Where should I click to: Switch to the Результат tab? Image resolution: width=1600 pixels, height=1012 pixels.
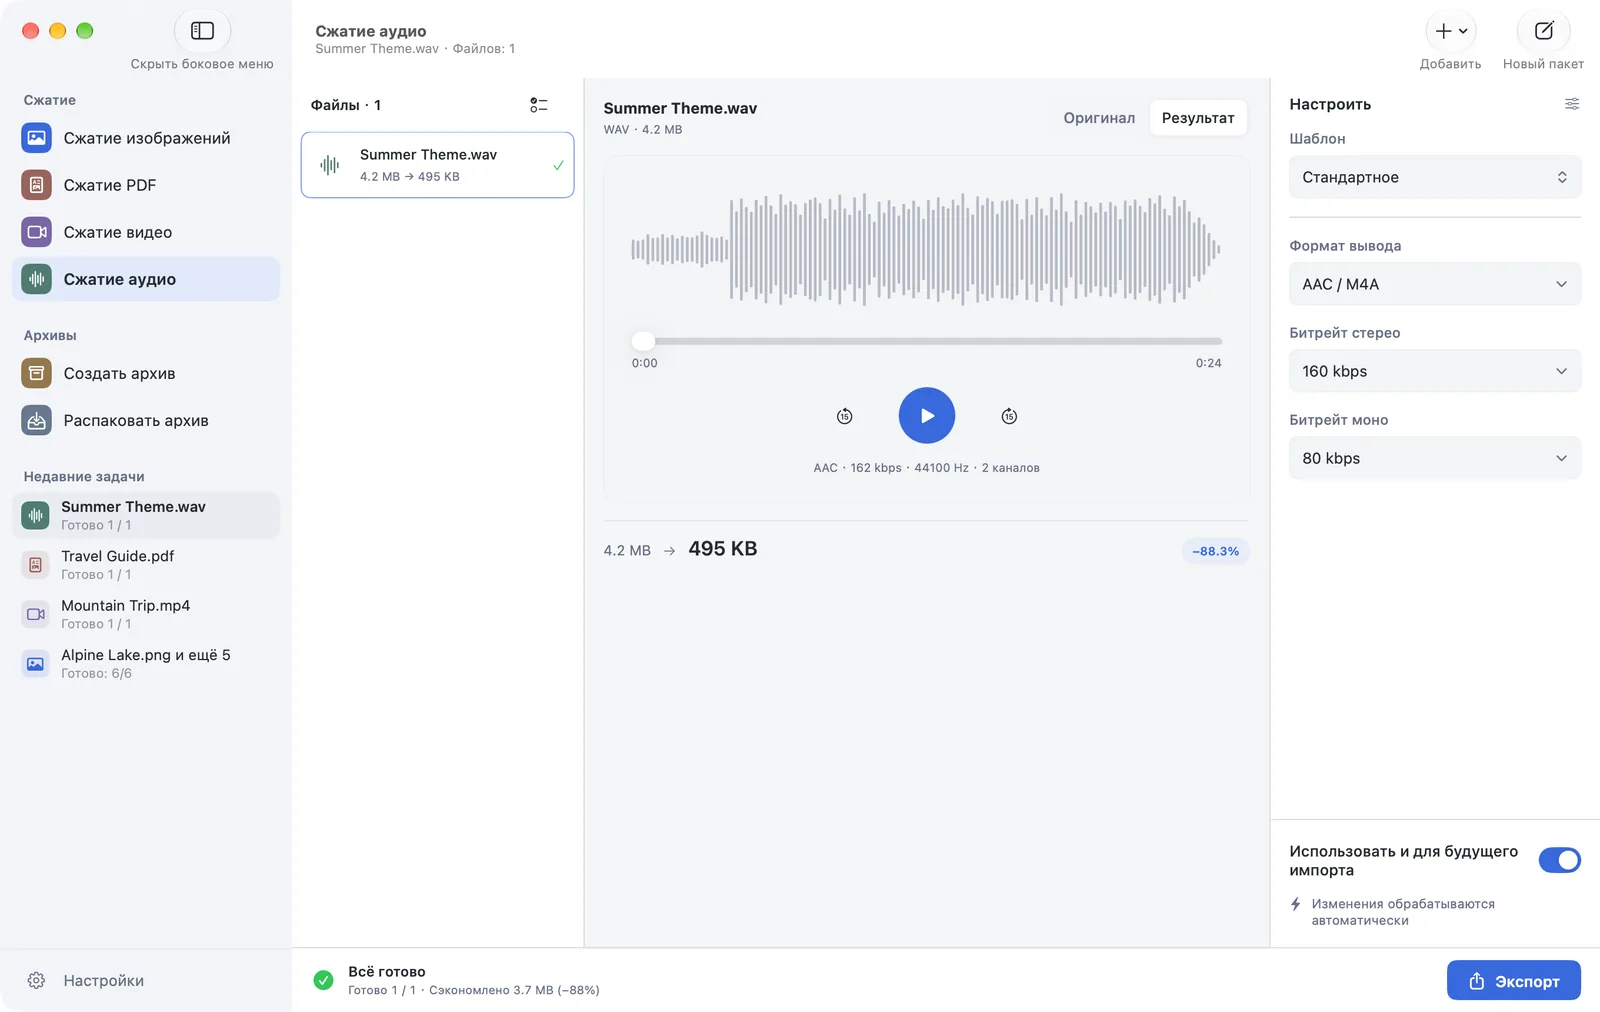point(1198,118)
